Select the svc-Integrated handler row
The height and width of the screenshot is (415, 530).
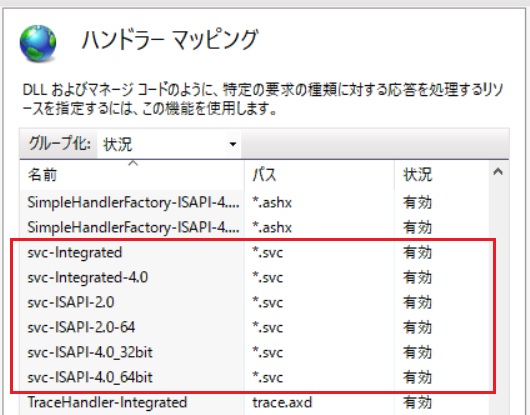[x=254, y=252]
